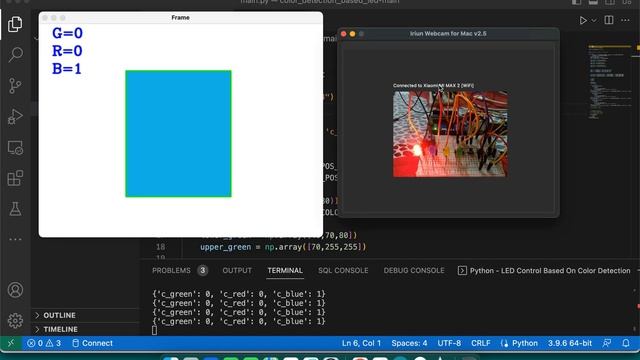Screen dimensions: 640x360
Task: Expand the TIMELINE section
Action: point(85,329)
